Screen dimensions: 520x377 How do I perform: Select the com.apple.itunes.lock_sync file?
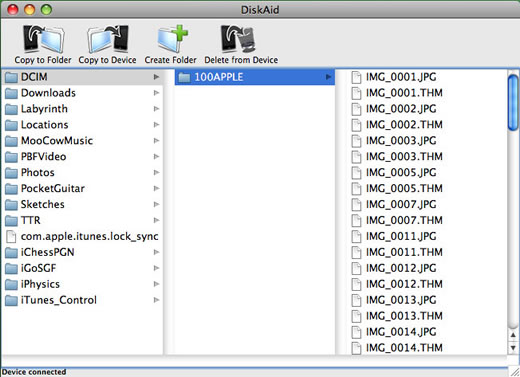click(x=82, y=236)
